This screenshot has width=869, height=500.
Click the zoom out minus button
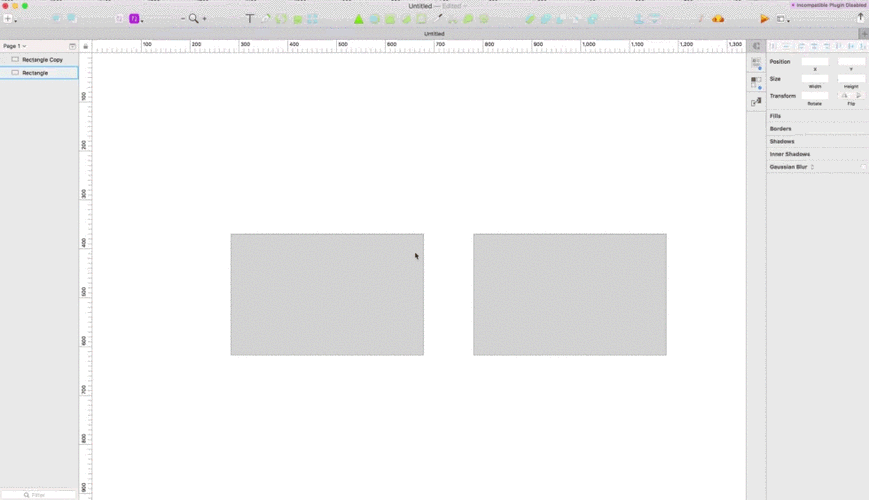tap(182, 19)
